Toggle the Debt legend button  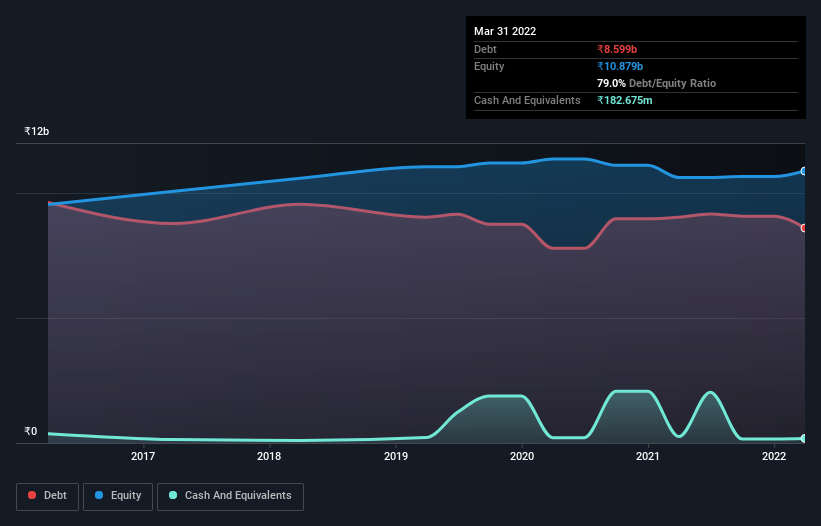47,496
